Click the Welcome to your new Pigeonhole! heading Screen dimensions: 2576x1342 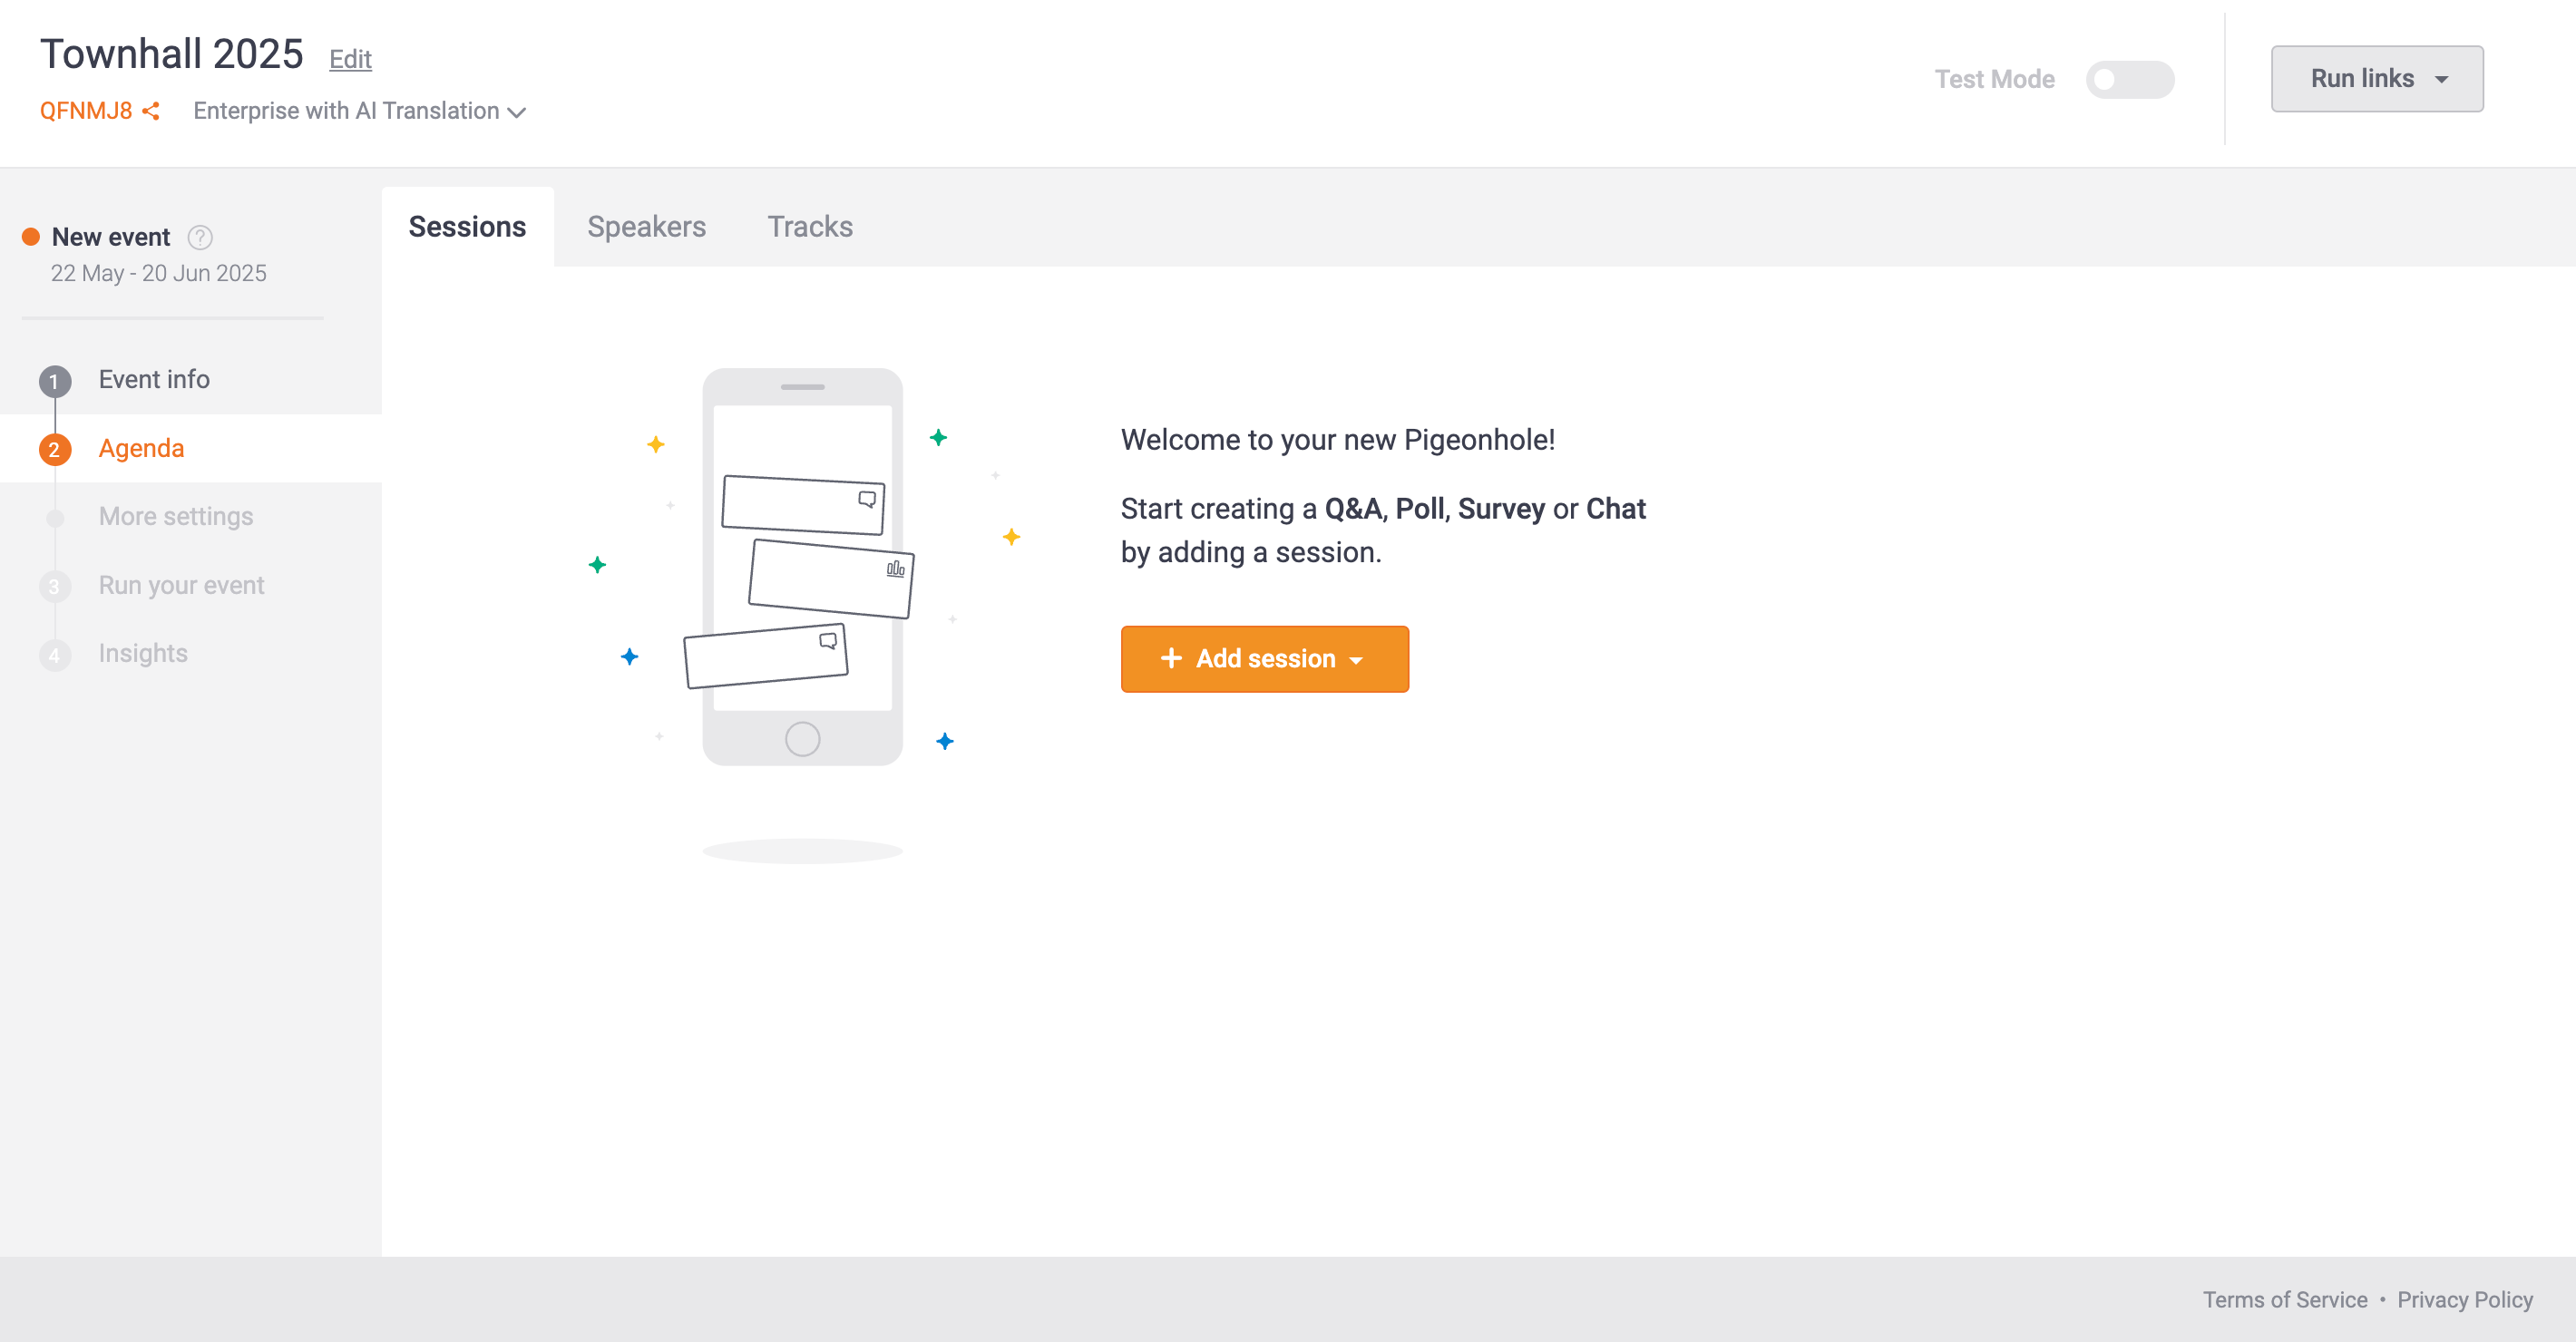tap(1338, 439)
